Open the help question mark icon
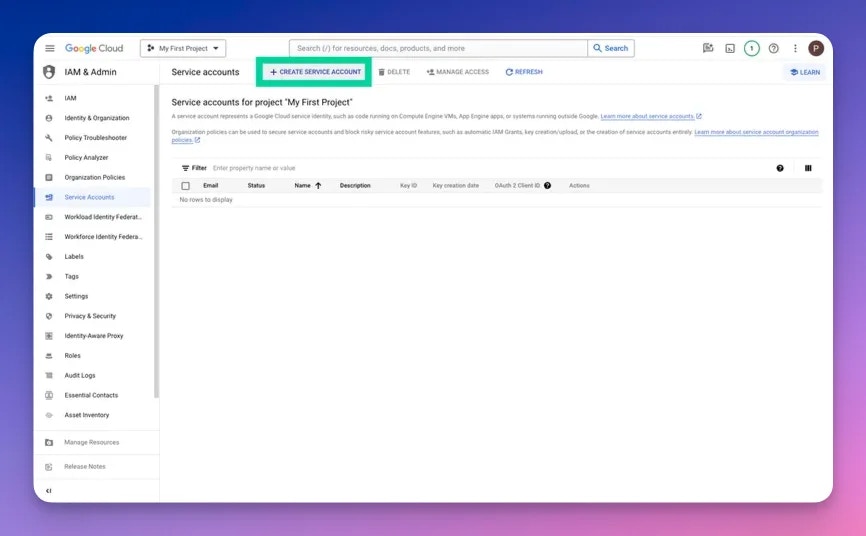Image resolution: width=866 pixels, height=536 pixels. pyautogui.click(x=774, y=49)
